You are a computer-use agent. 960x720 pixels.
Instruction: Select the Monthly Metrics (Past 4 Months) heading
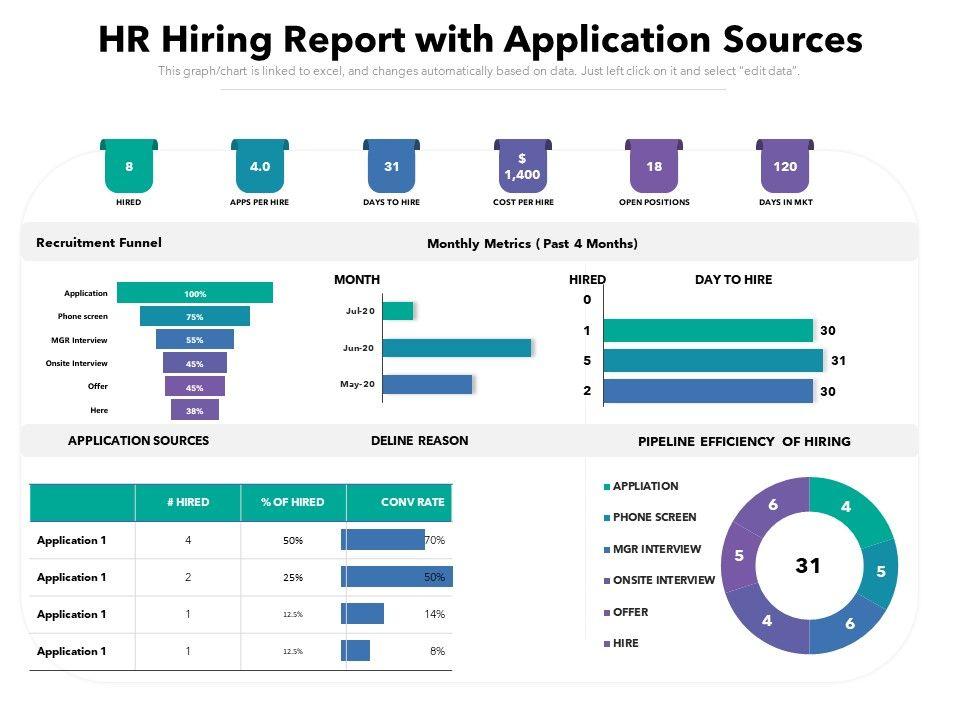click(533, 244)
